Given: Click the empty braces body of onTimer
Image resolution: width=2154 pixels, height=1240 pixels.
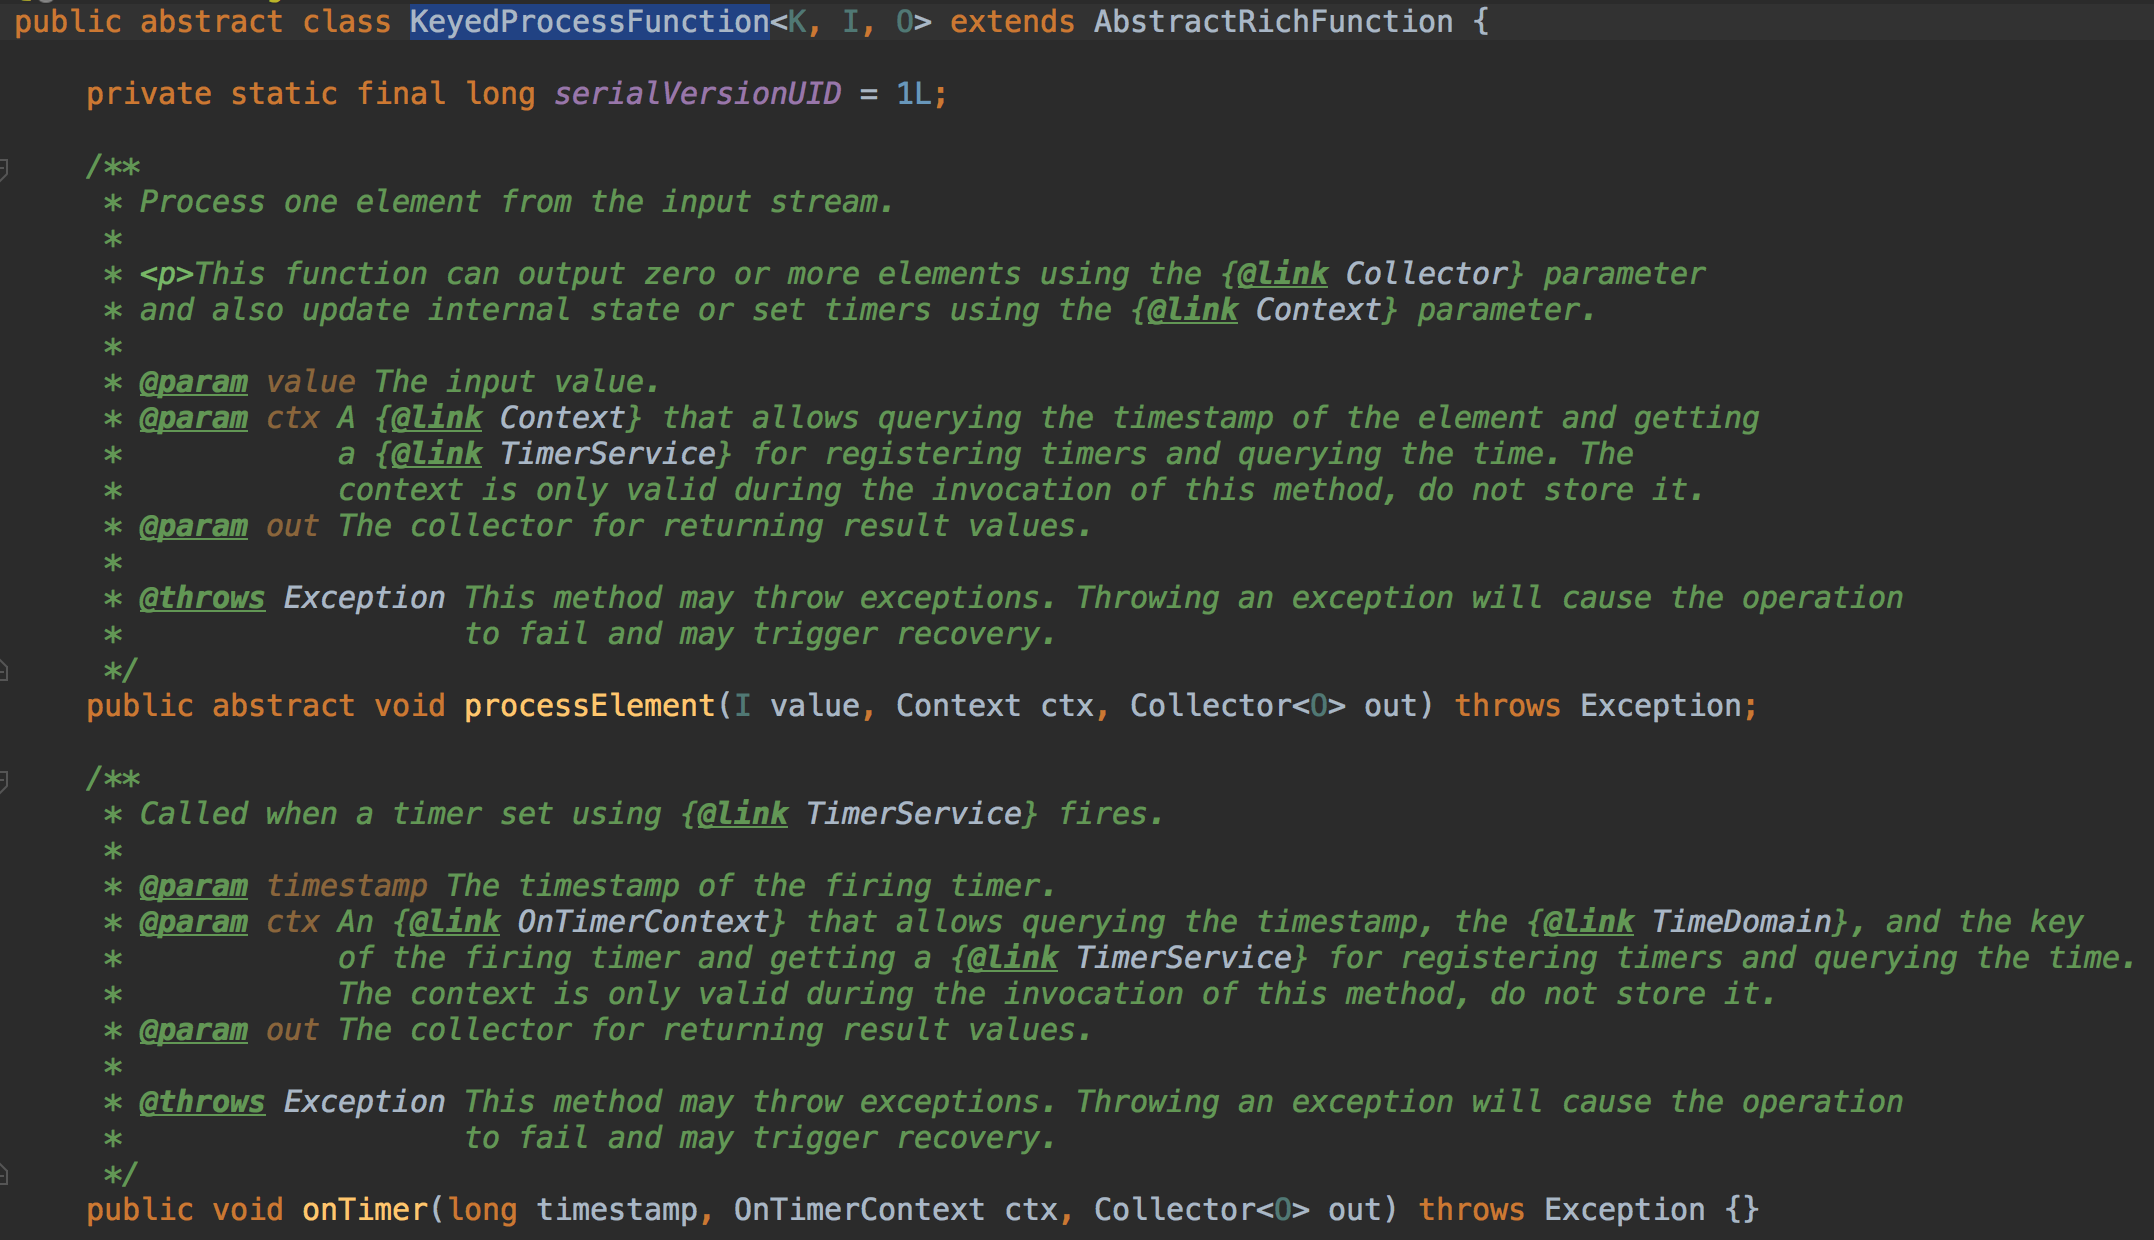Looking at the screenshot, I should tap(1741, 1210).
